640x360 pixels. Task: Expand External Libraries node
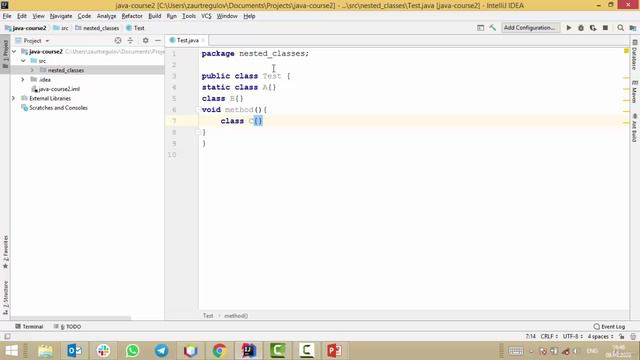click(x=13, y=98)
